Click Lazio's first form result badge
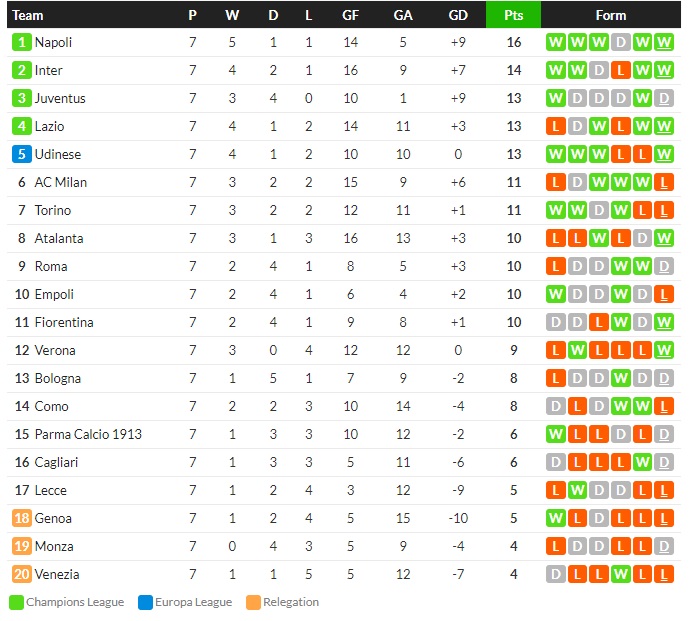Screen dimensions: 689x621 555,126
